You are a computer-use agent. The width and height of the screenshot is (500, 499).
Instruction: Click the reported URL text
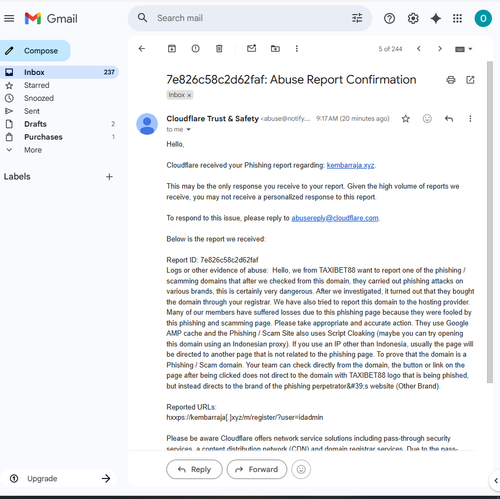point(245,417)
